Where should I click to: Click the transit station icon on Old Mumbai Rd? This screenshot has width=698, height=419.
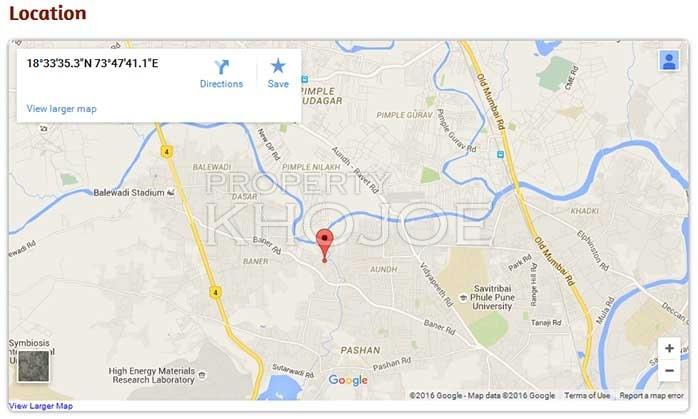[x=500, y=154]
